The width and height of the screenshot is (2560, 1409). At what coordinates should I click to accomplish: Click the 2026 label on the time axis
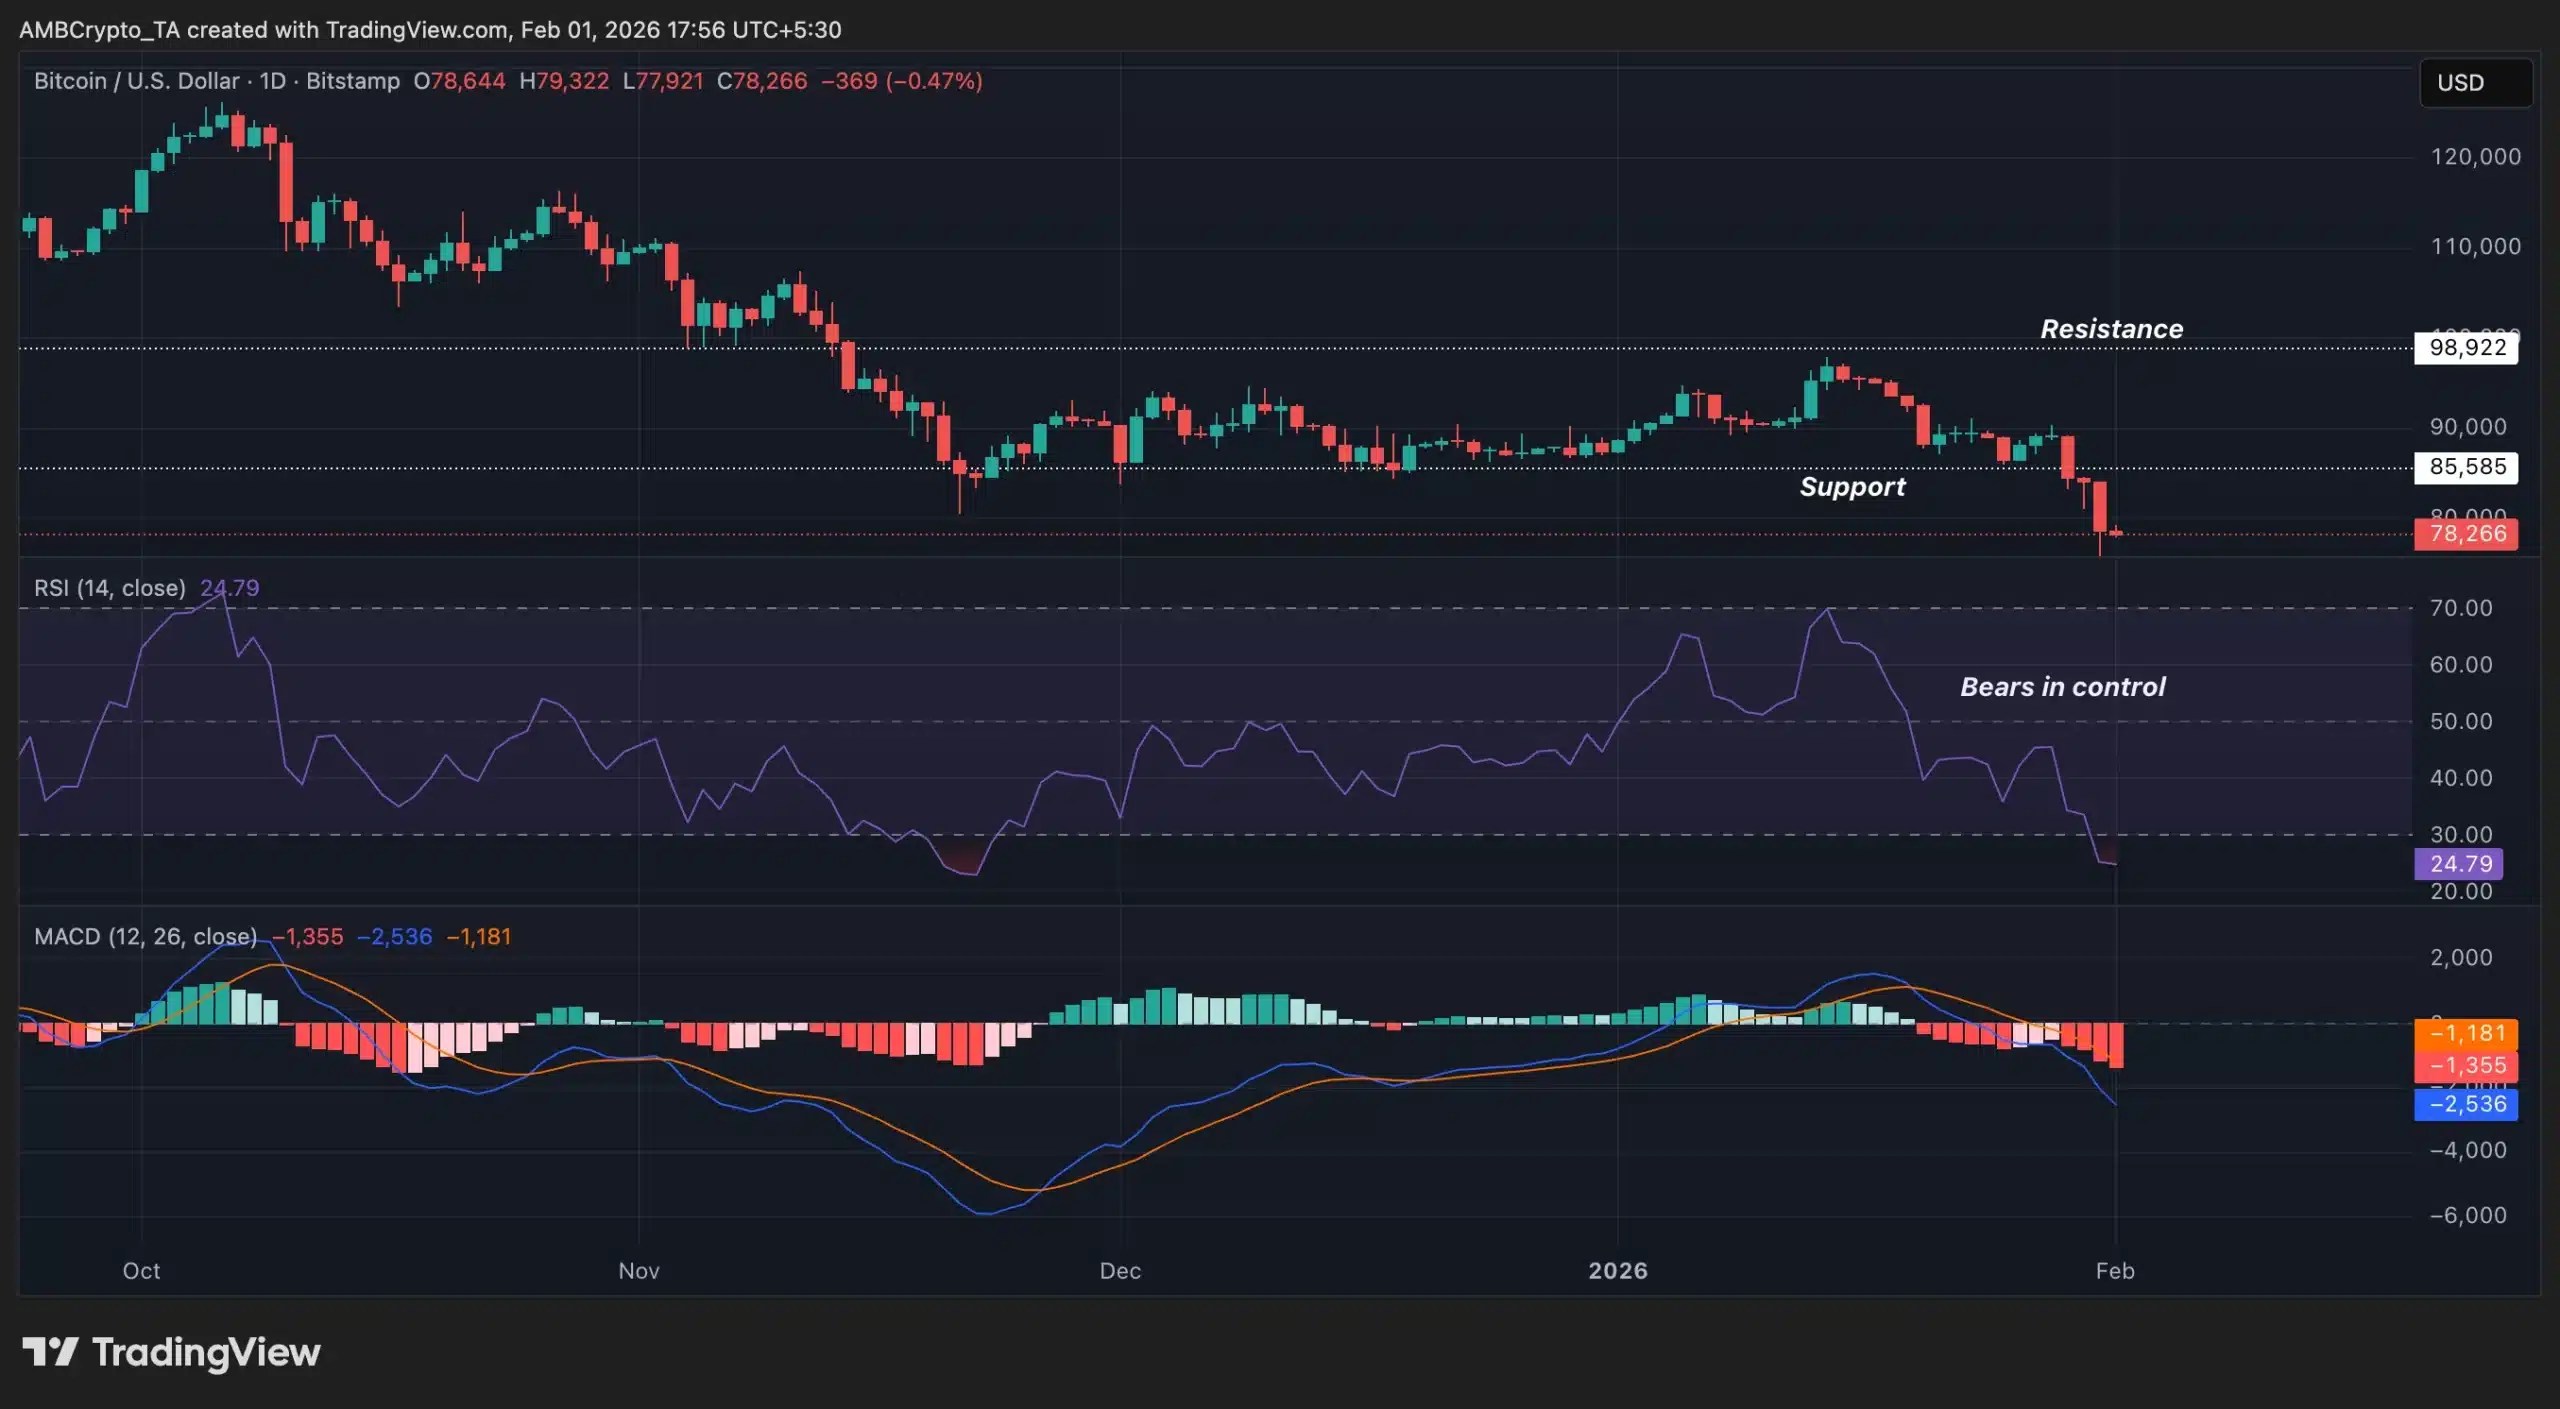point(1618,1271)
